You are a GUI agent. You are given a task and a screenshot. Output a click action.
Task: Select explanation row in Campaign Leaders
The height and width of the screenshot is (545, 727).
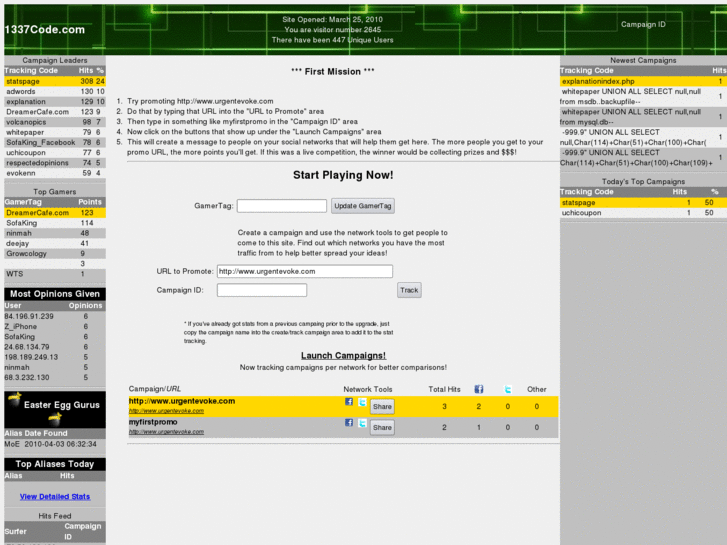pyautogui.click(x=55, y=102)
